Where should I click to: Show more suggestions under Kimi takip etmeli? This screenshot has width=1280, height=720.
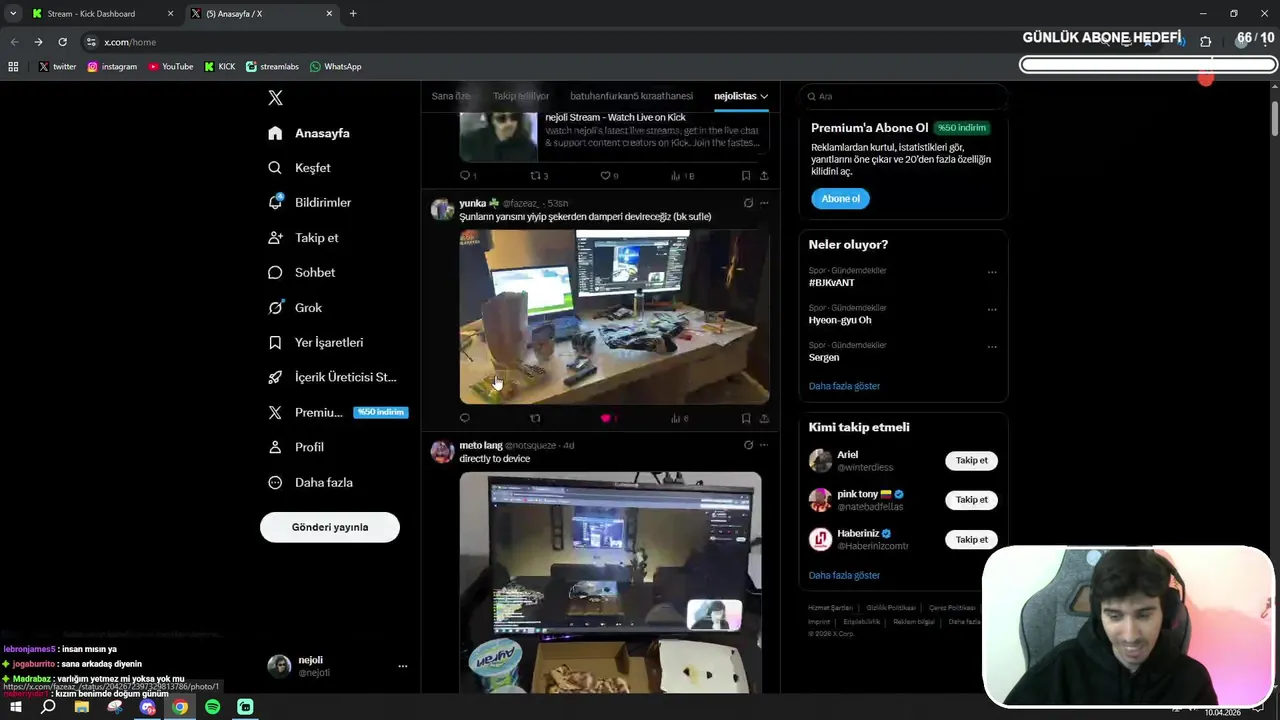point(844,575)
